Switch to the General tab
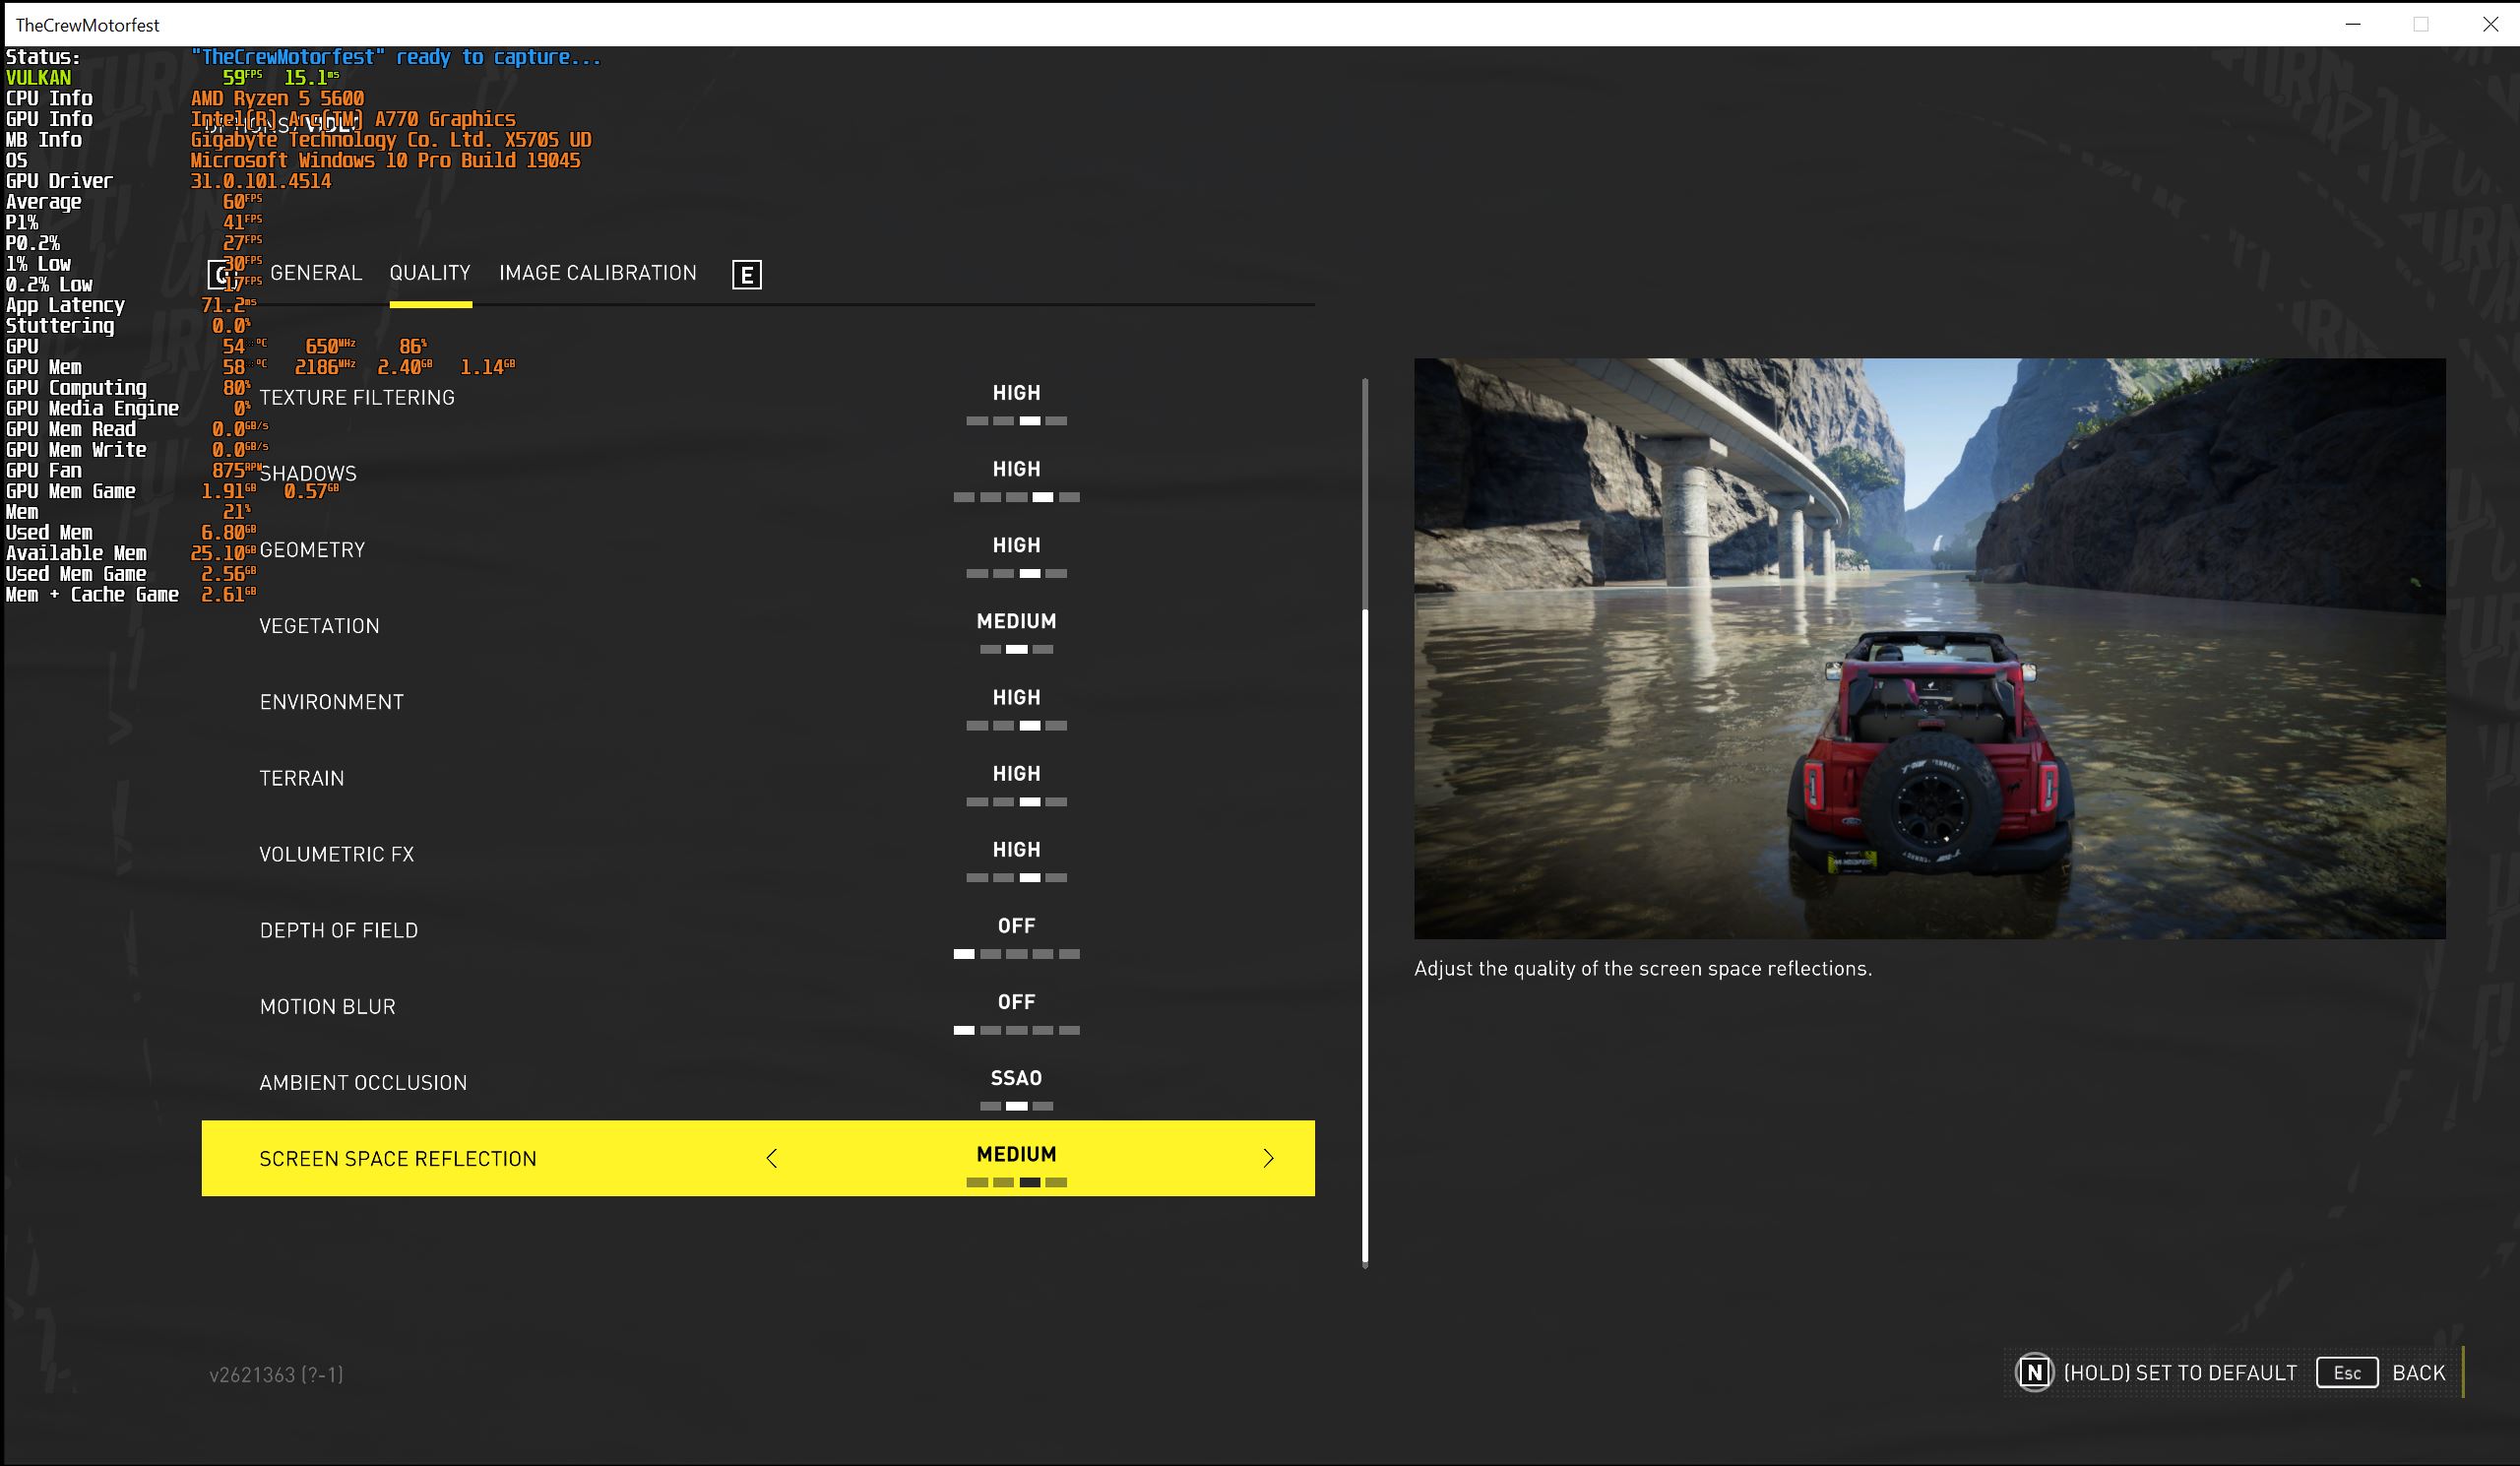Image resolution: width=2520 pixels, height=1466 pixels. pyautogui.click(x=316, y=273)
